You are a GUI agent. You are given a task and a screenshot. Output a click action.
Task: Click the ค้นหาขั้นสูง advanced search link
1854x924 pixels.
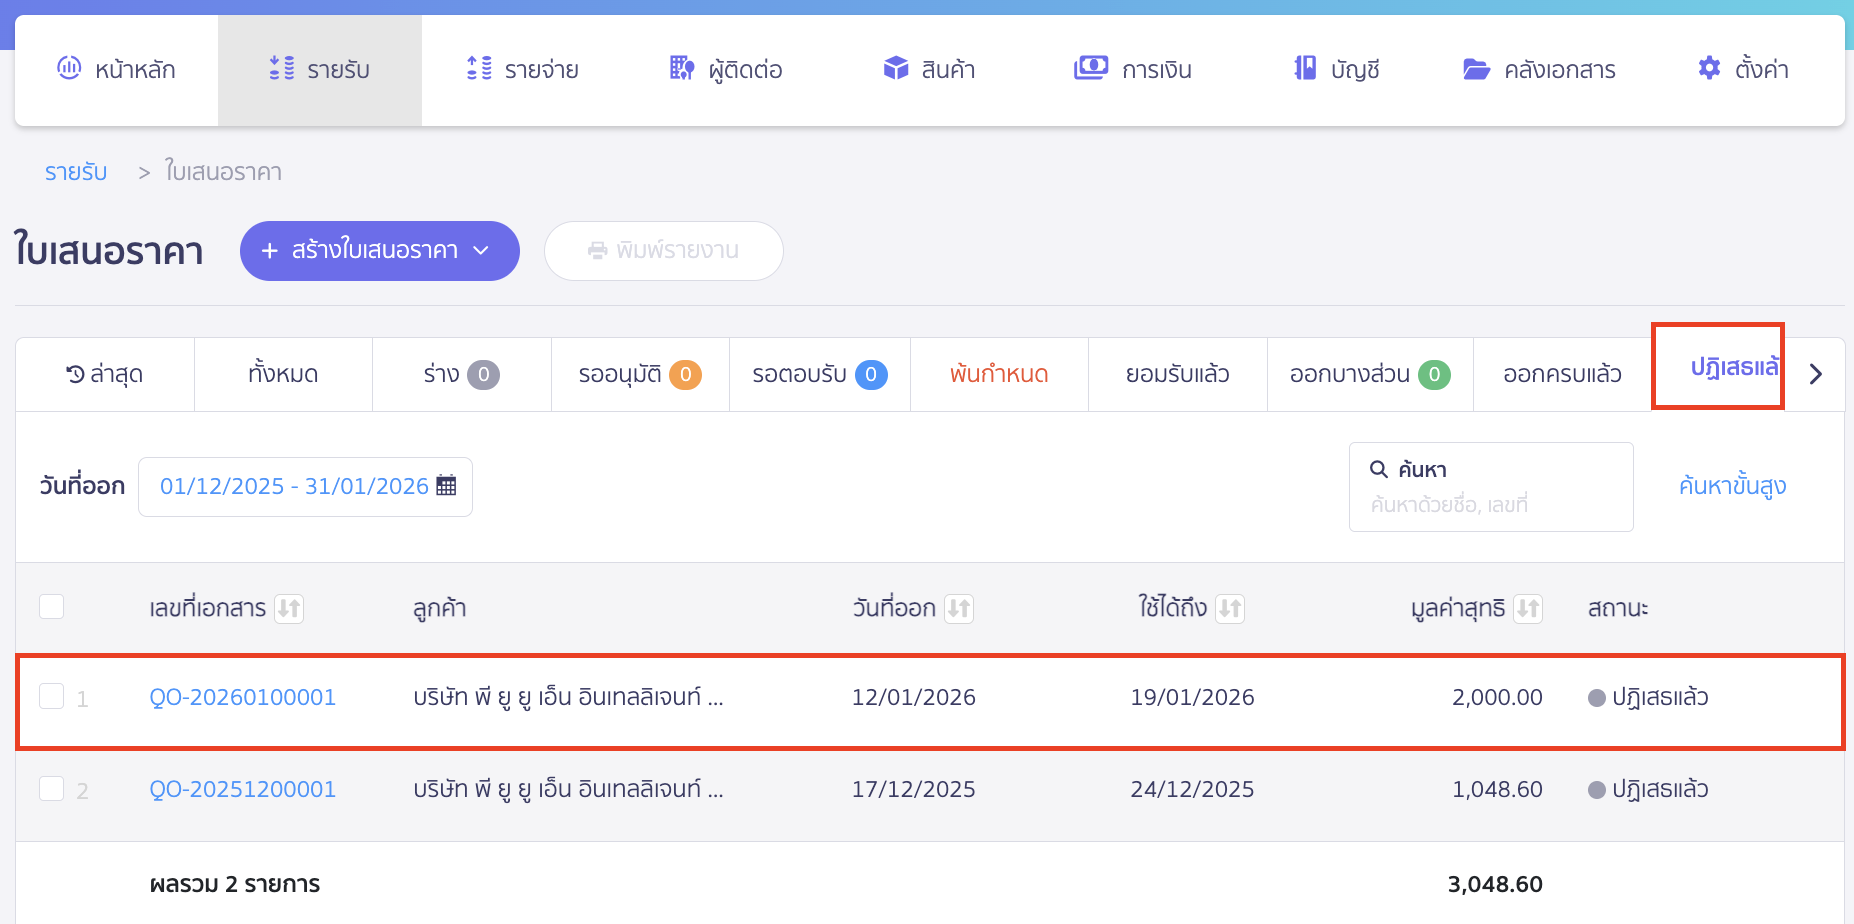[1732, 486]
